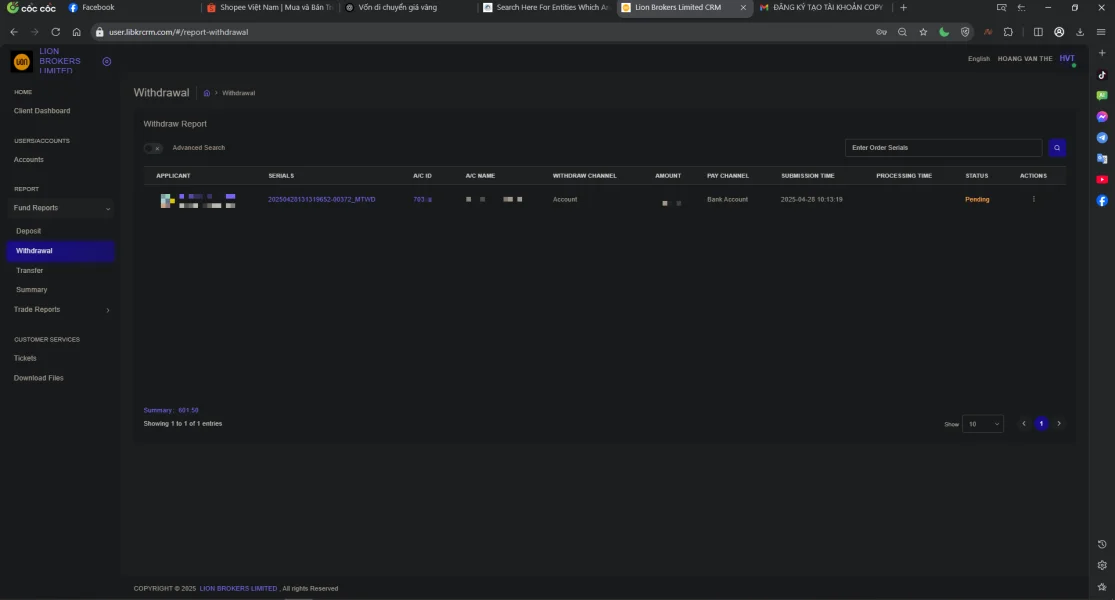Bookmark this page with the star icon
Viewport: 1115px width, 600px height.
[923, 32]
